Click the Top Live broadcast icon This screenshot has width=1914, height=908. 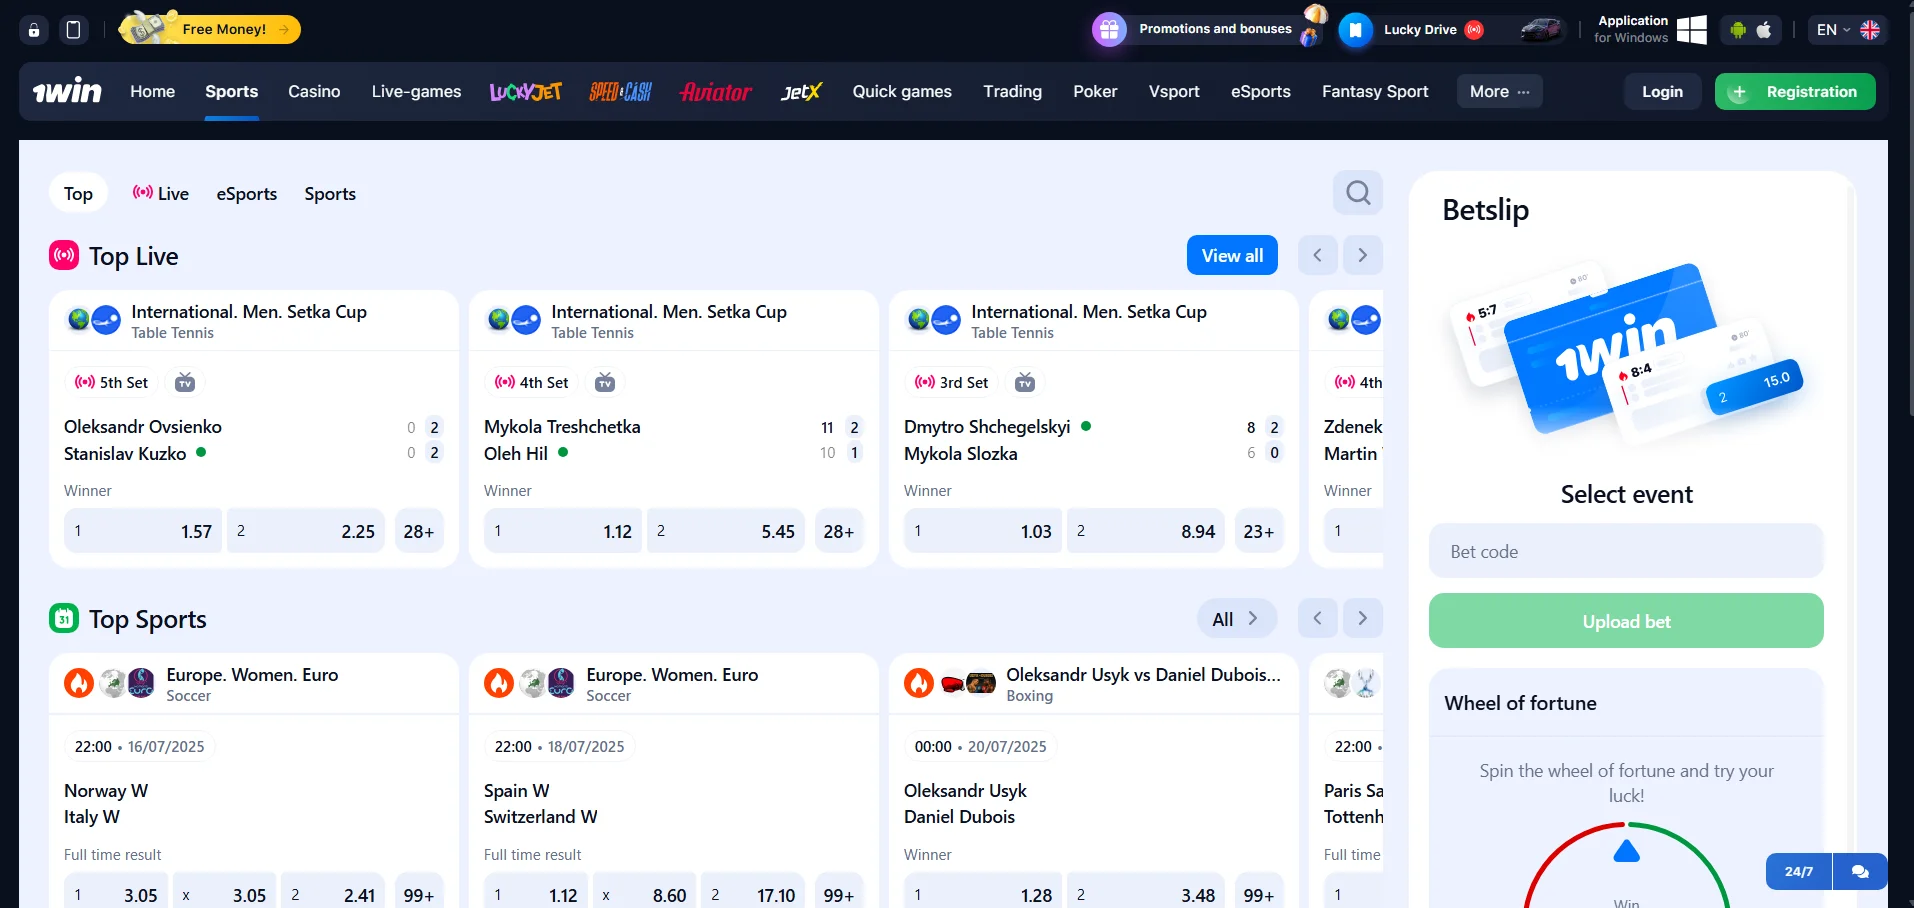[64, 255]
